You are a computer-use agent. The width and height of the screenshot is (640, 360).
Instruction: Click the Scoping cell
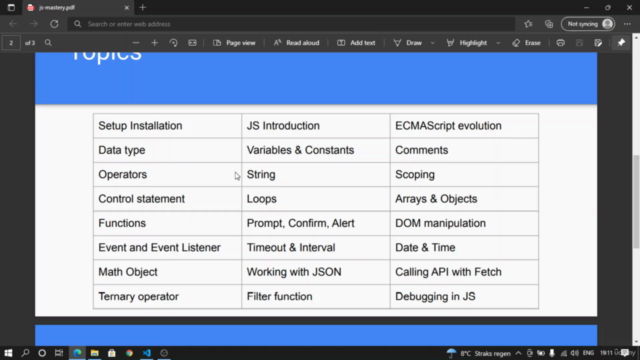[464, 175]
